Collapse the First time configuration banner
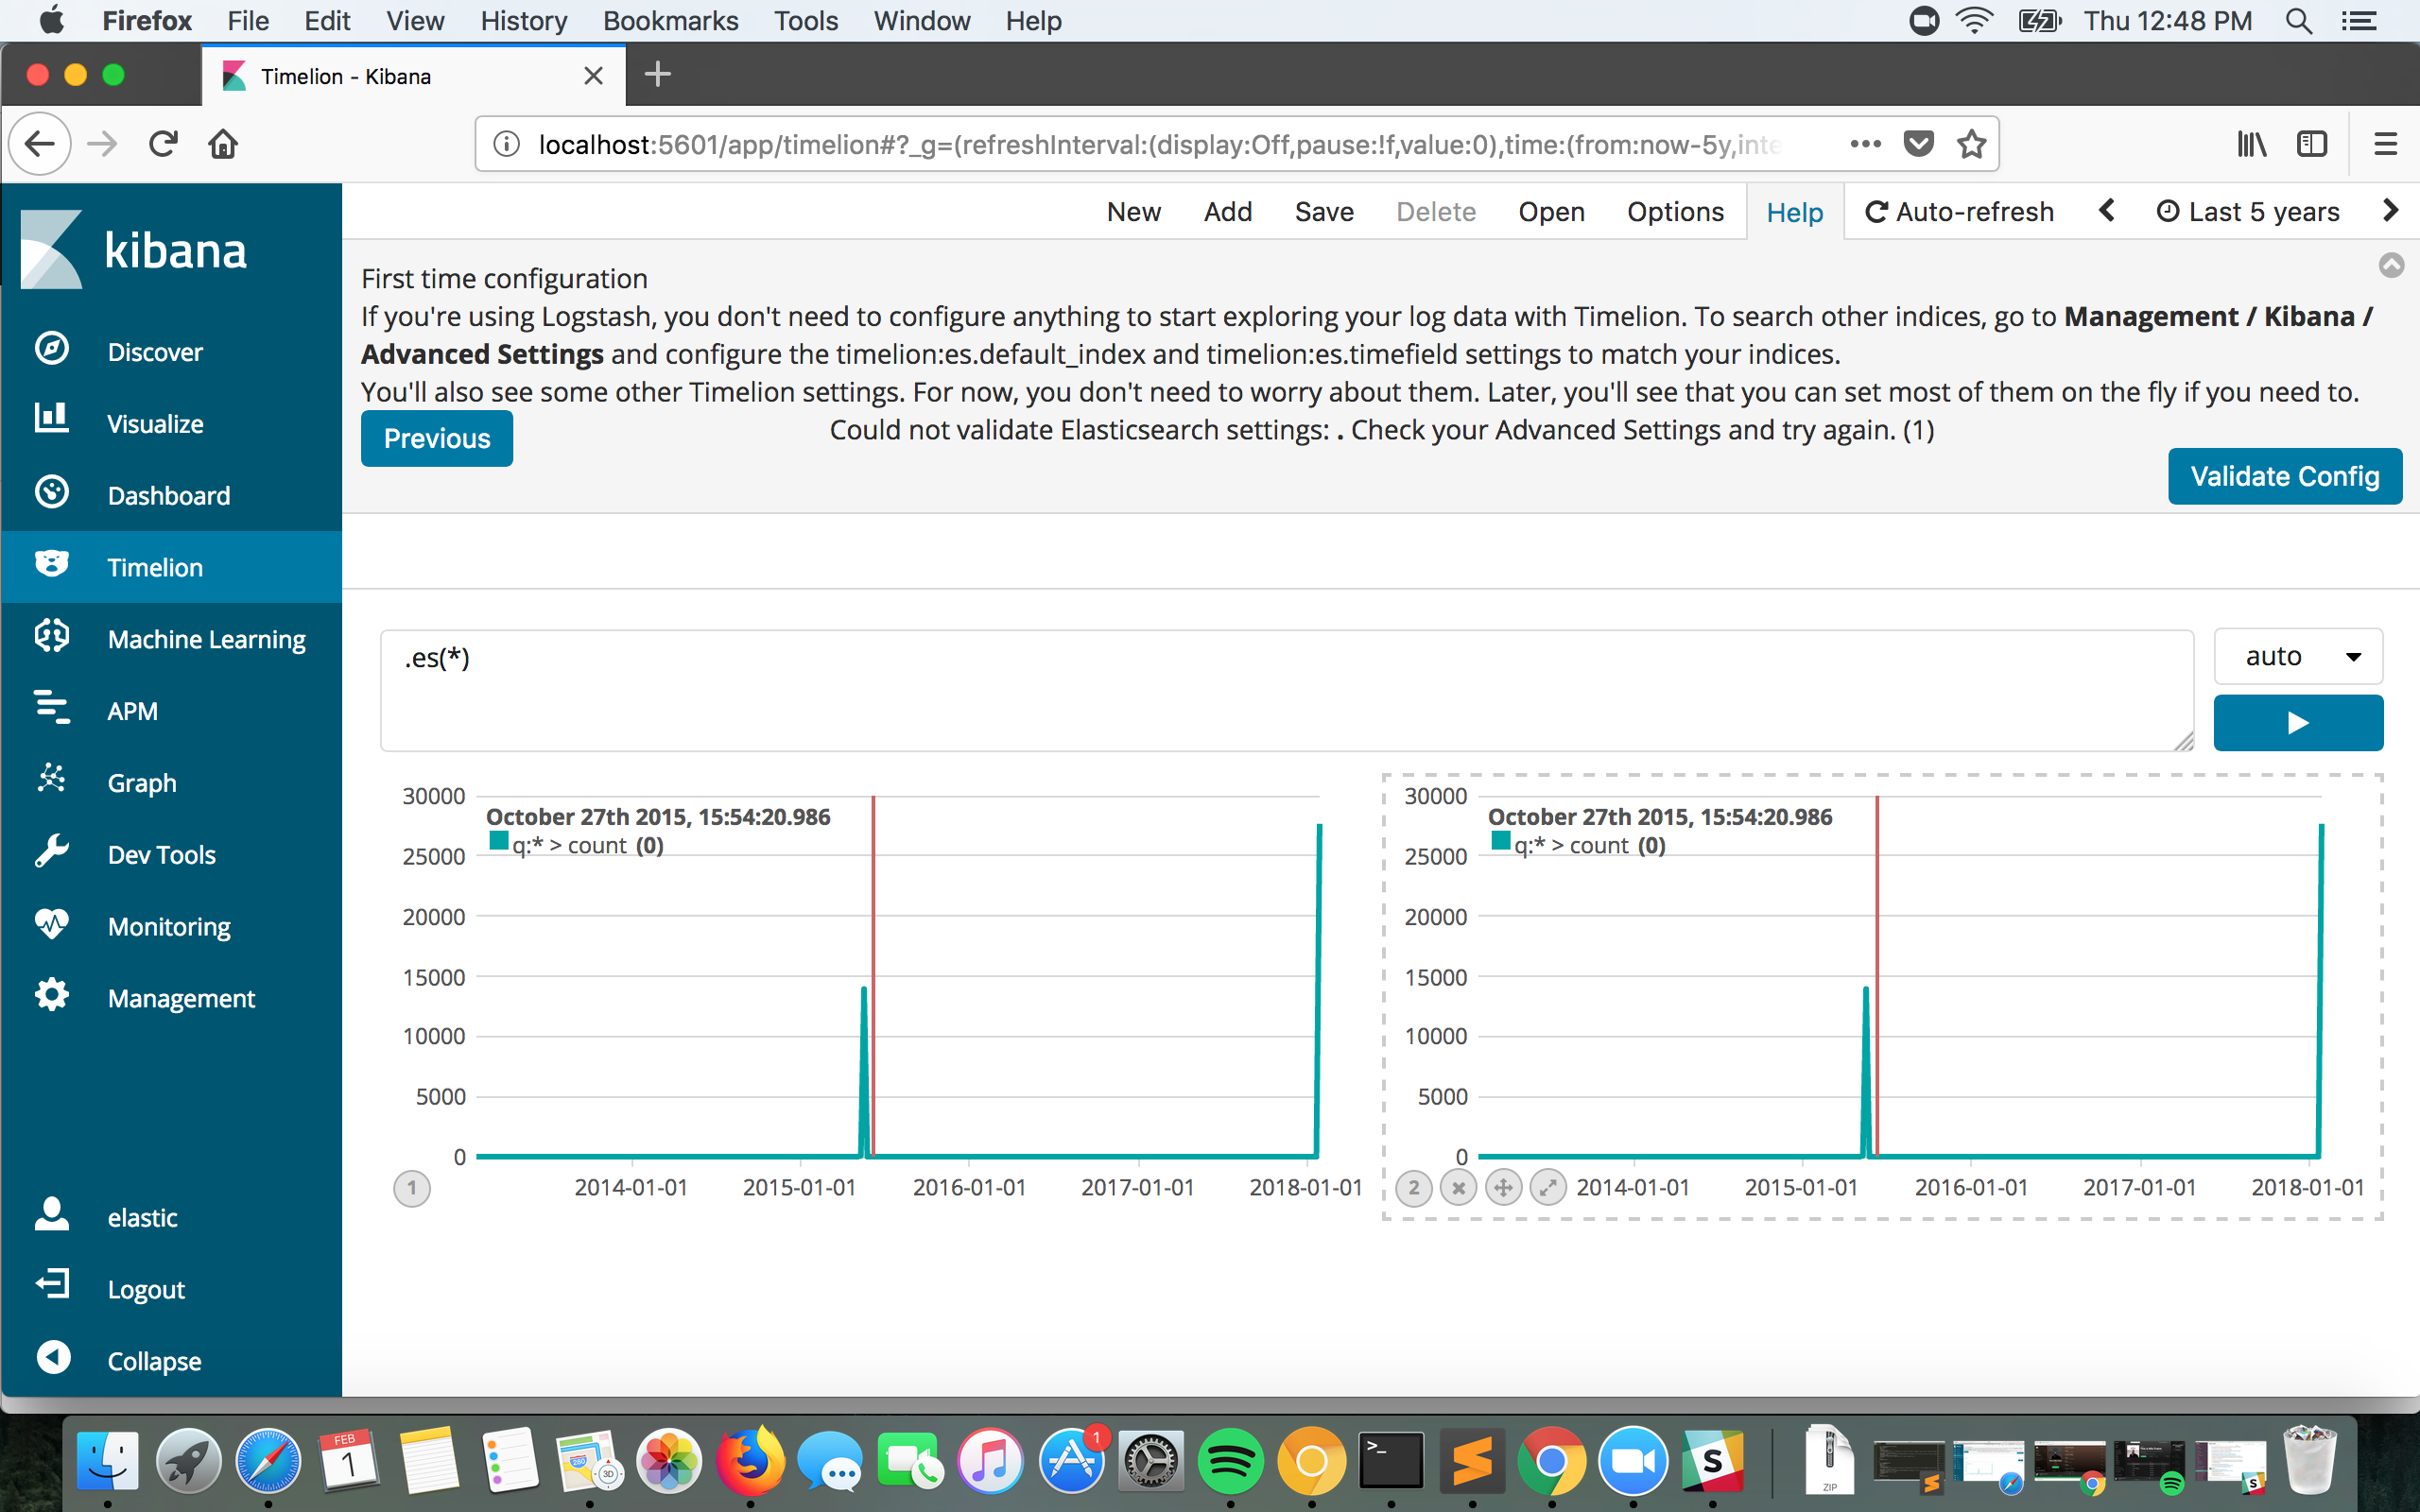 tap(2392, 264)
